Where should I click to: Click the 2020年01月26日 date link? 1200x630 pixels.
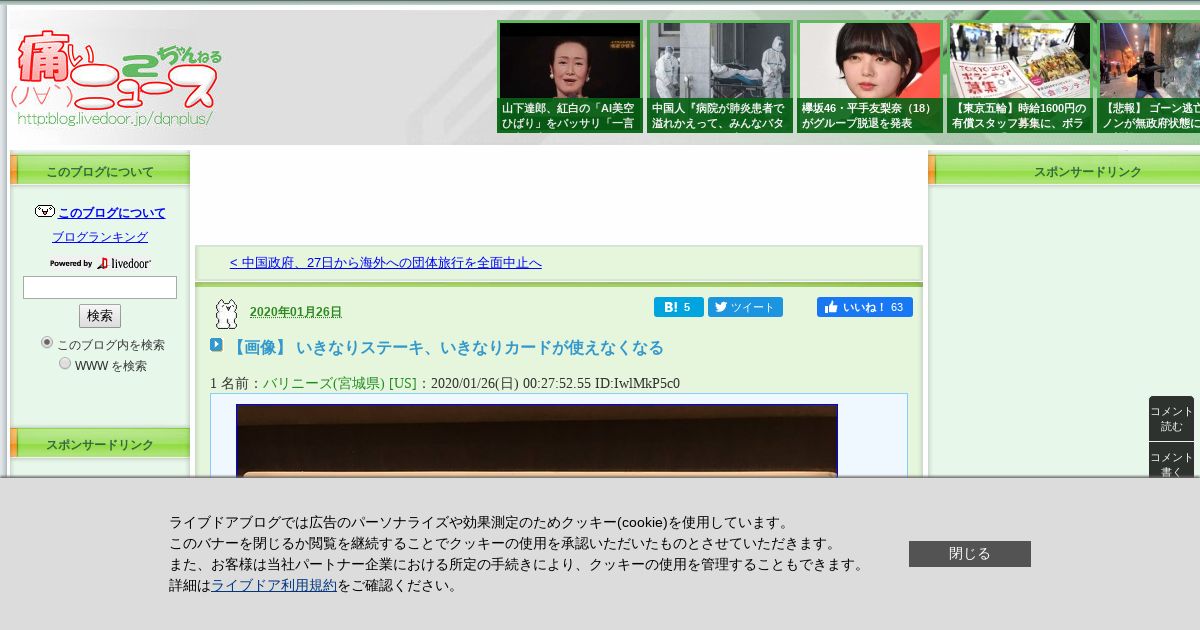tap(296, 312)
